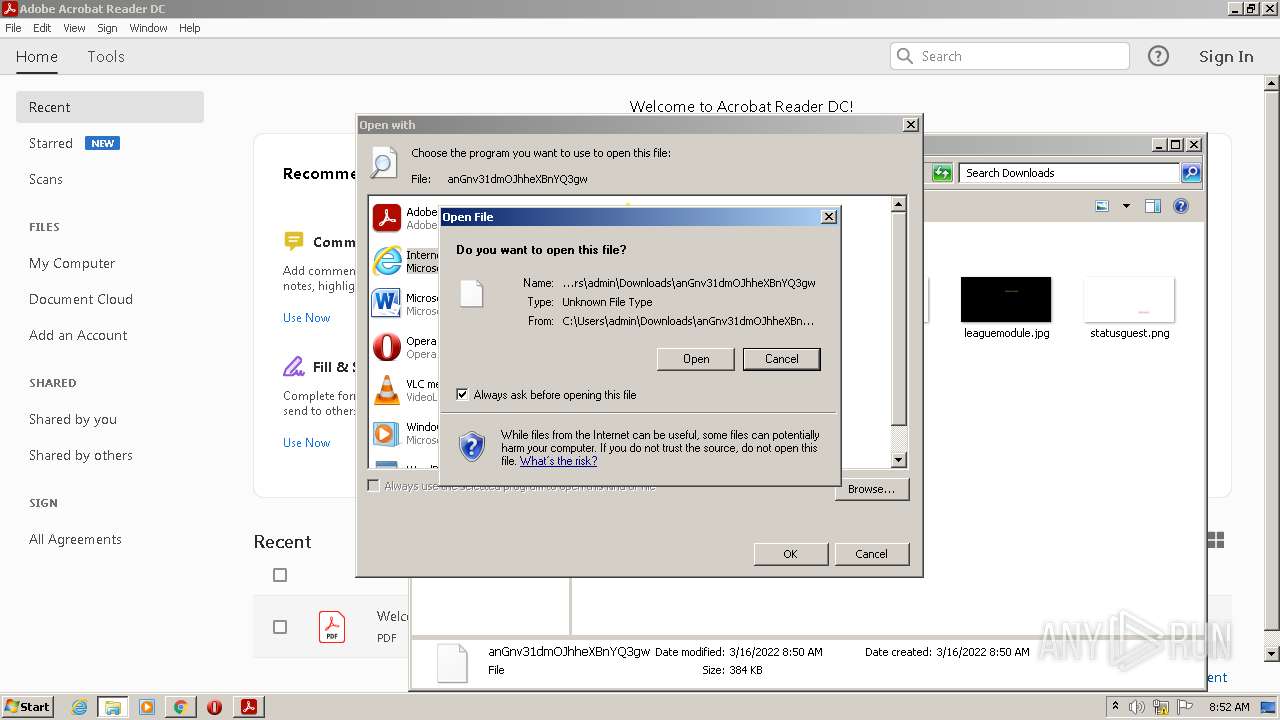Select Adobe Acrobat icon in program list
The width and height of the screenshot is (1280, 720).
point(387,217)
